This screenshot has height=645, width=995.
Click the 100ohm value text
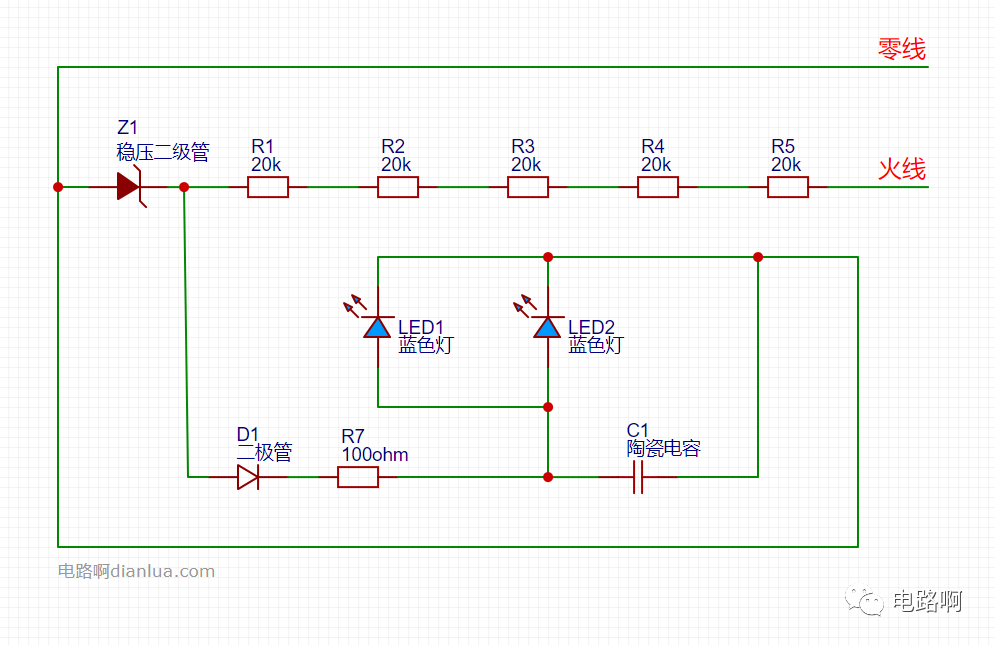[375, 455]
